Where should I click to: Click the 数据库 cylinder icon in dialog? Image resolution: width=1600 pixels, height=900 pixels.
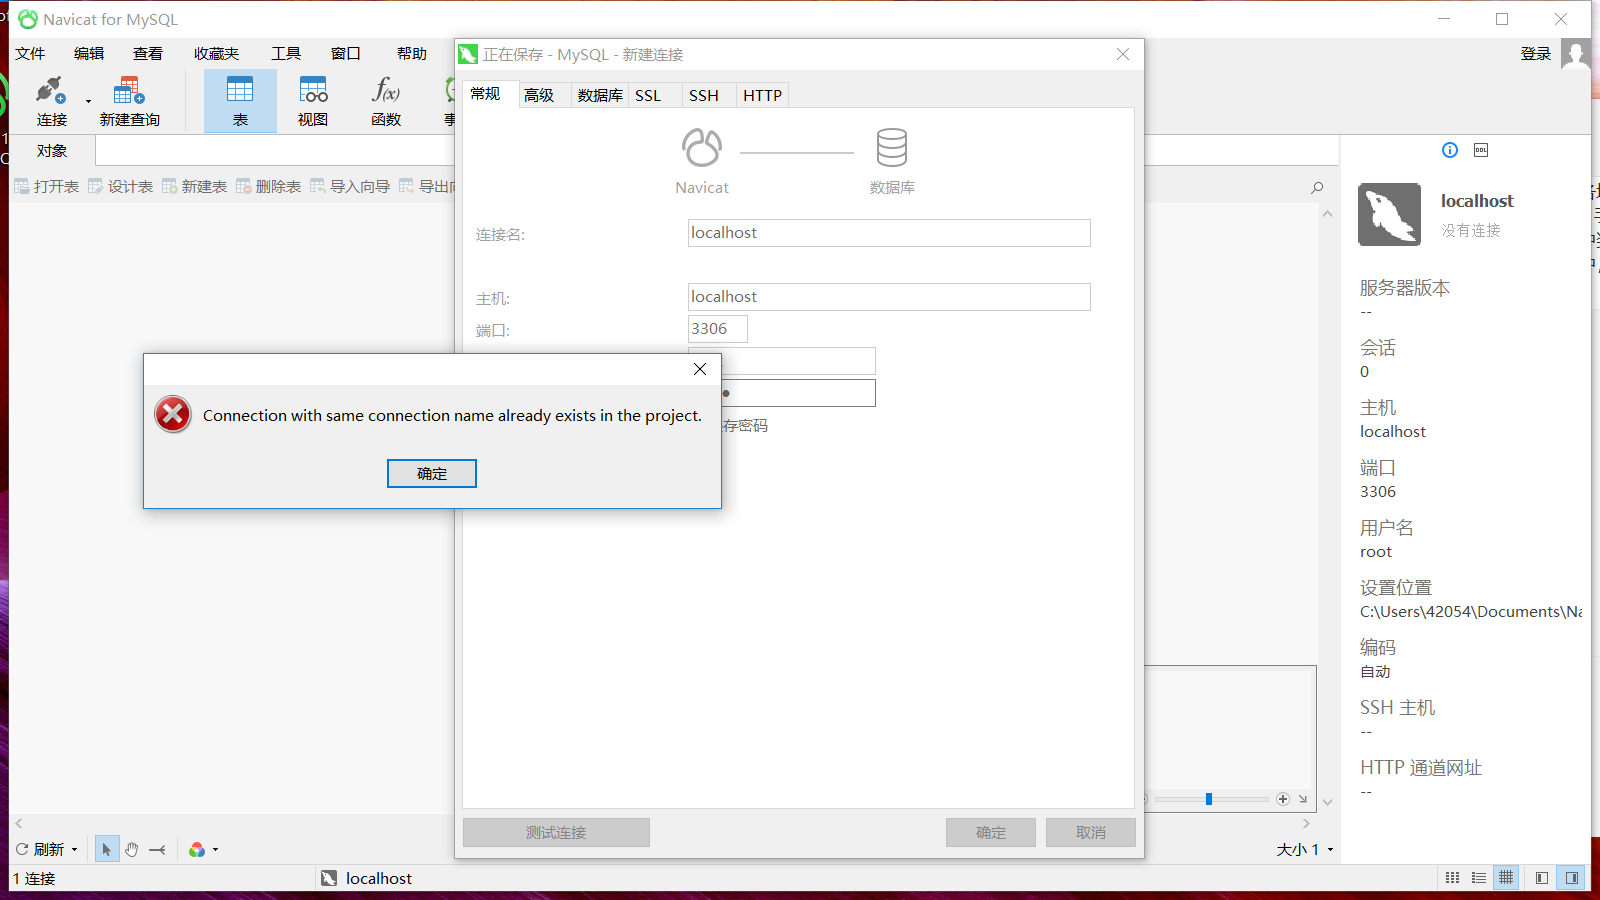point(892,147)
